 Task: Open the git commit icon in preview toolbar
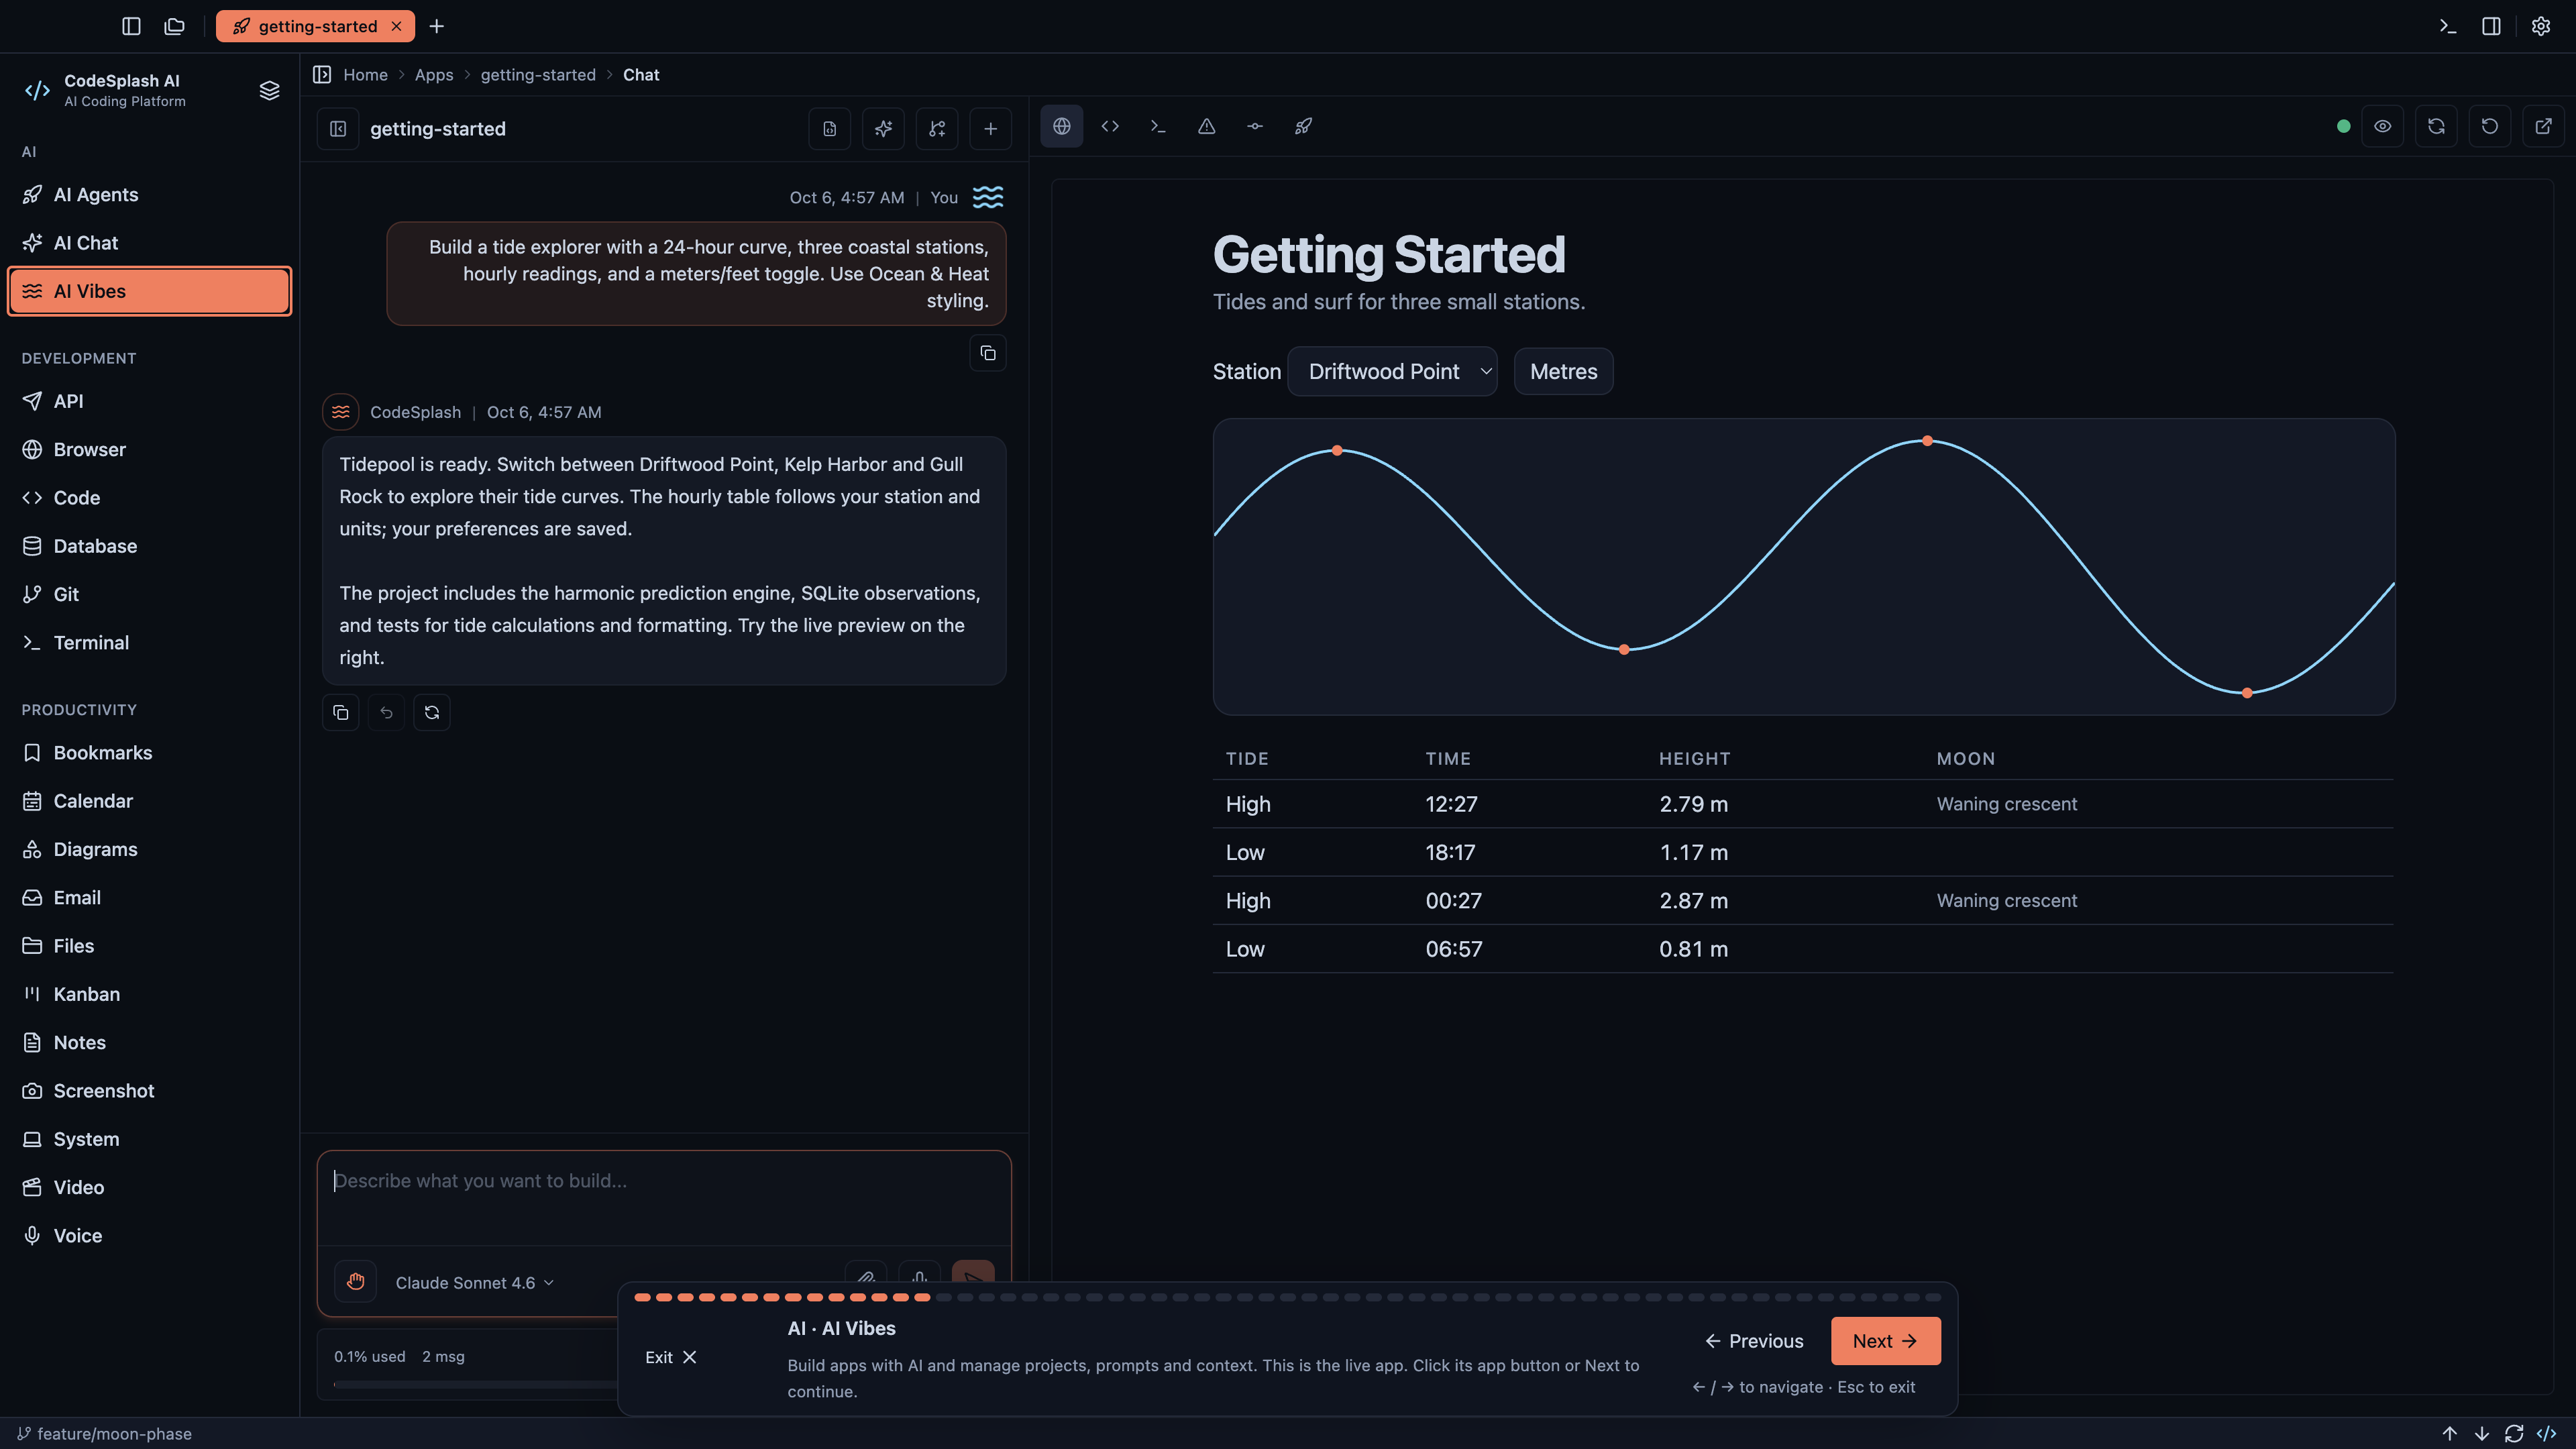[x=1255, y=126]
